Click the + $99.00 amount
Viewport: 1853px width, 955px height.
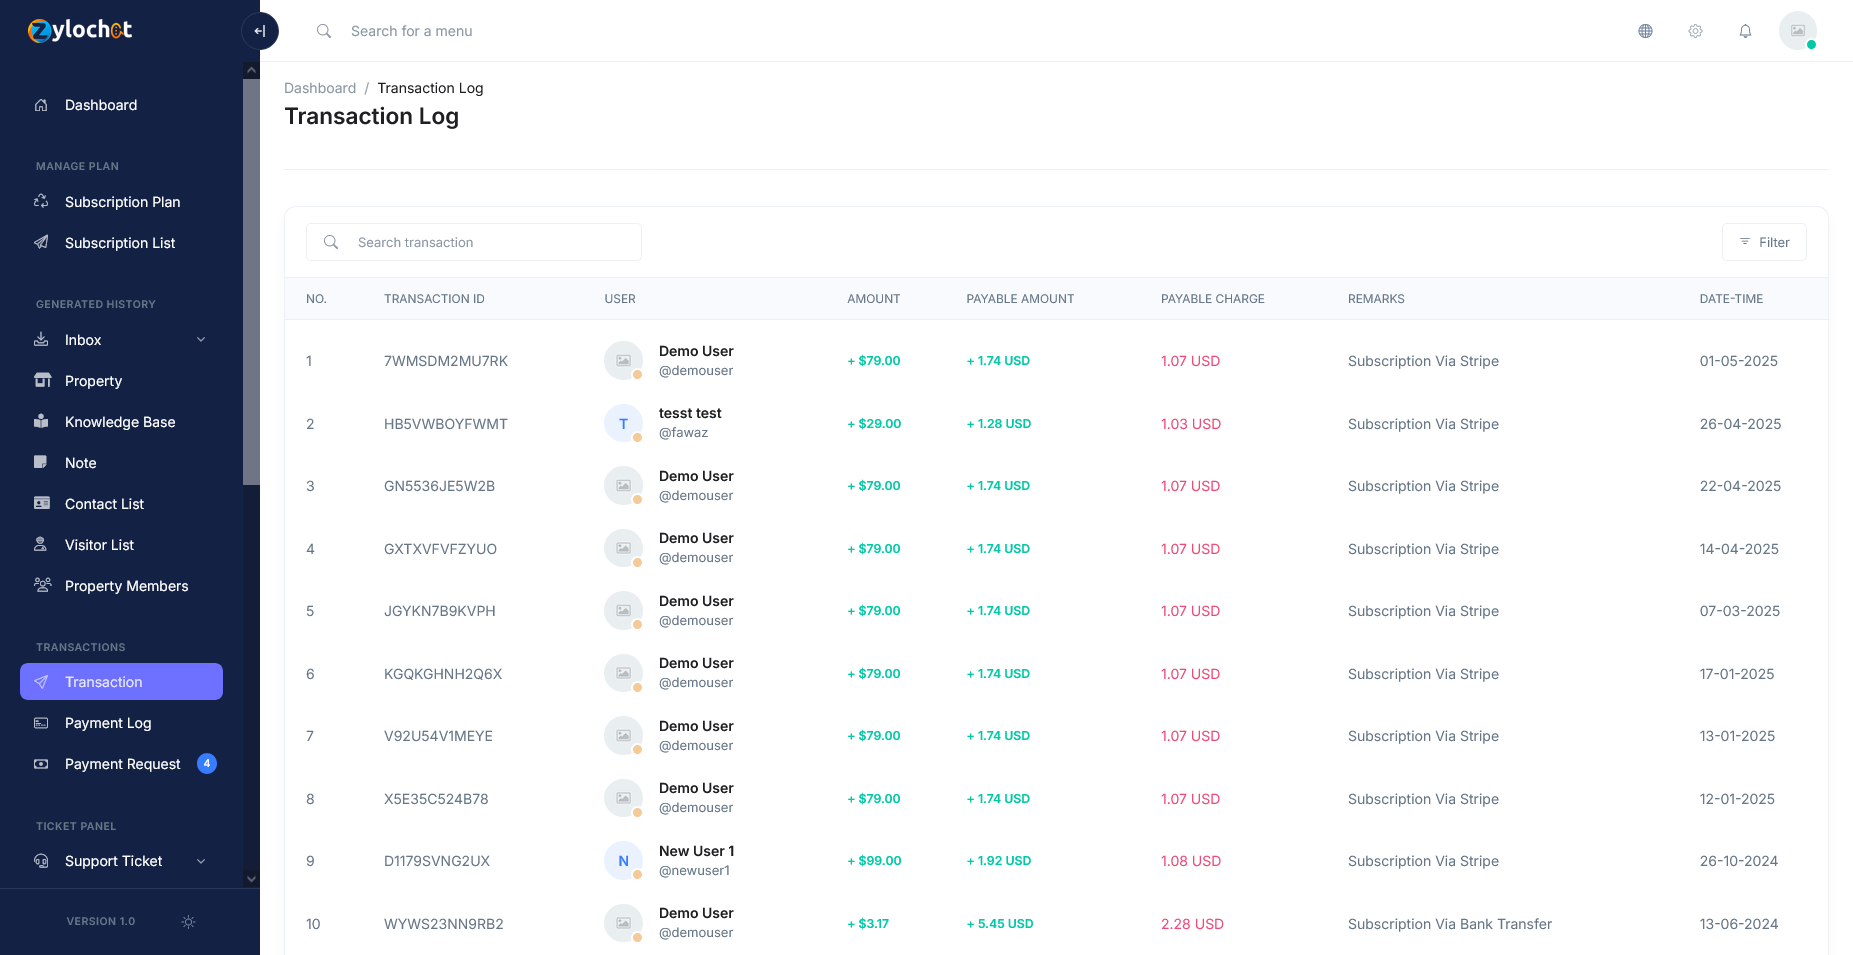click(874, 861)
